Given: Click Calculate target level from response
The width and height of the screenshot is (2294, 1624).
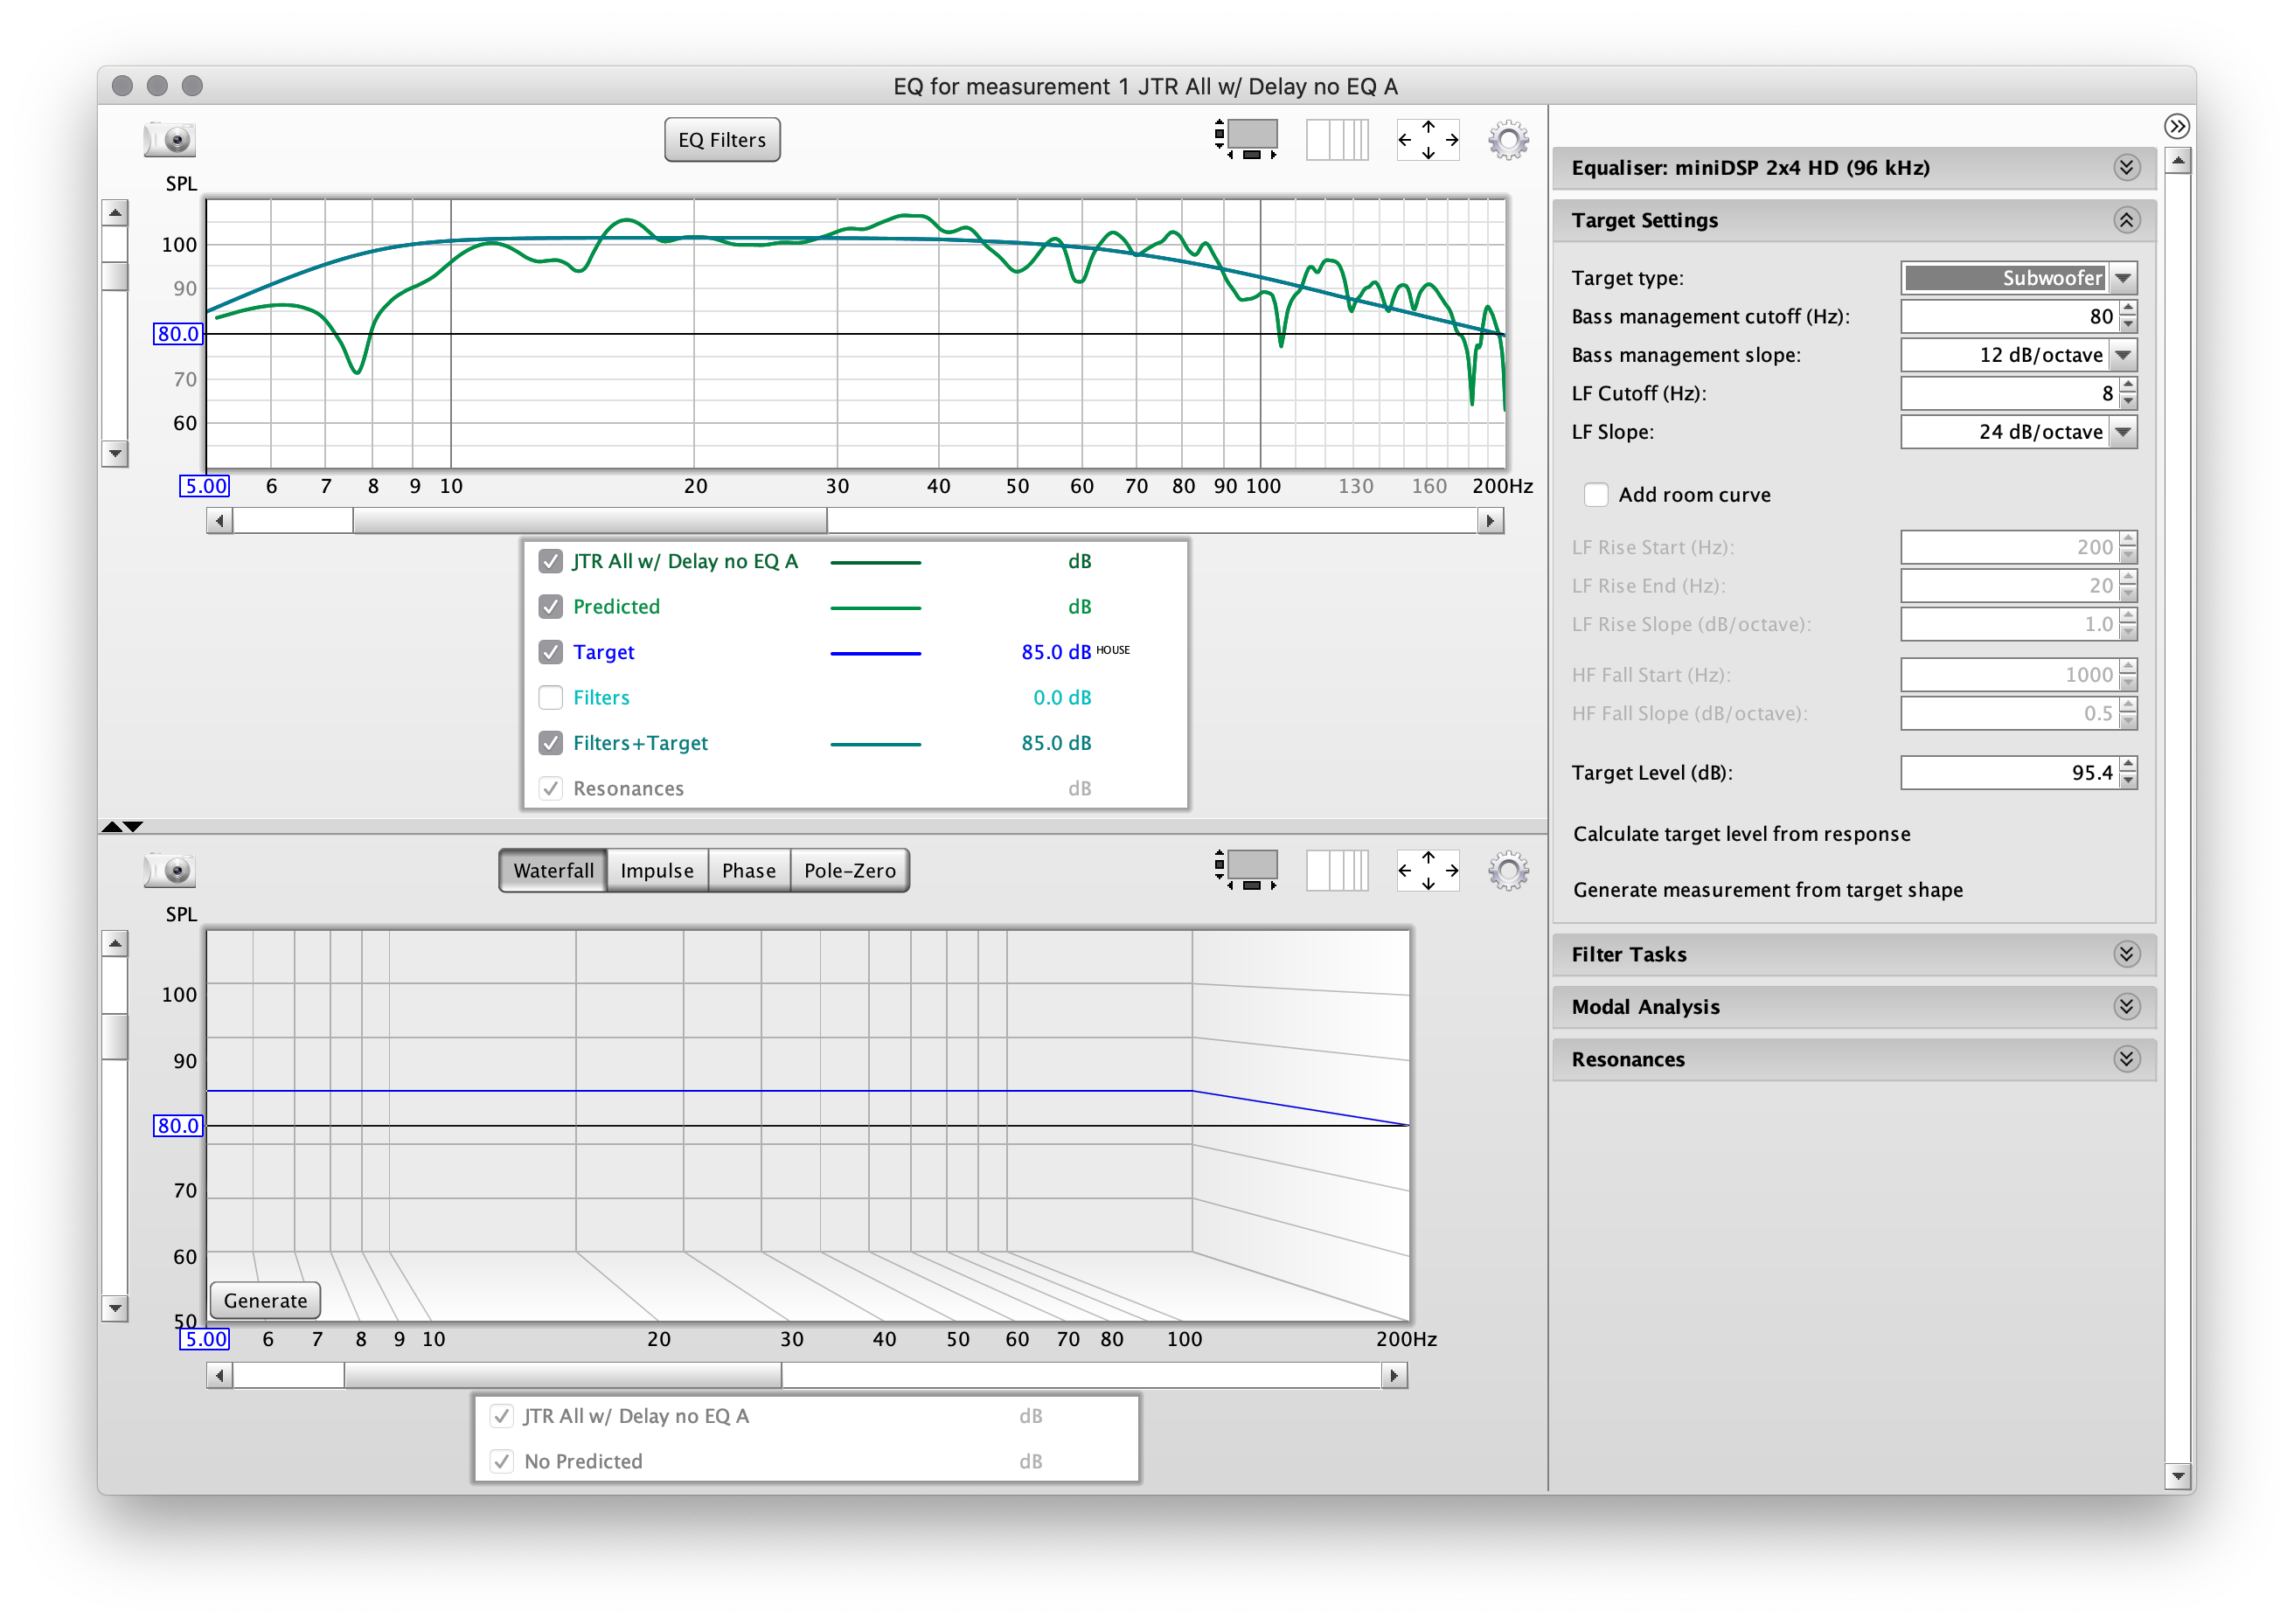Looking at the screenshot, I should (x=1741, y=834).
